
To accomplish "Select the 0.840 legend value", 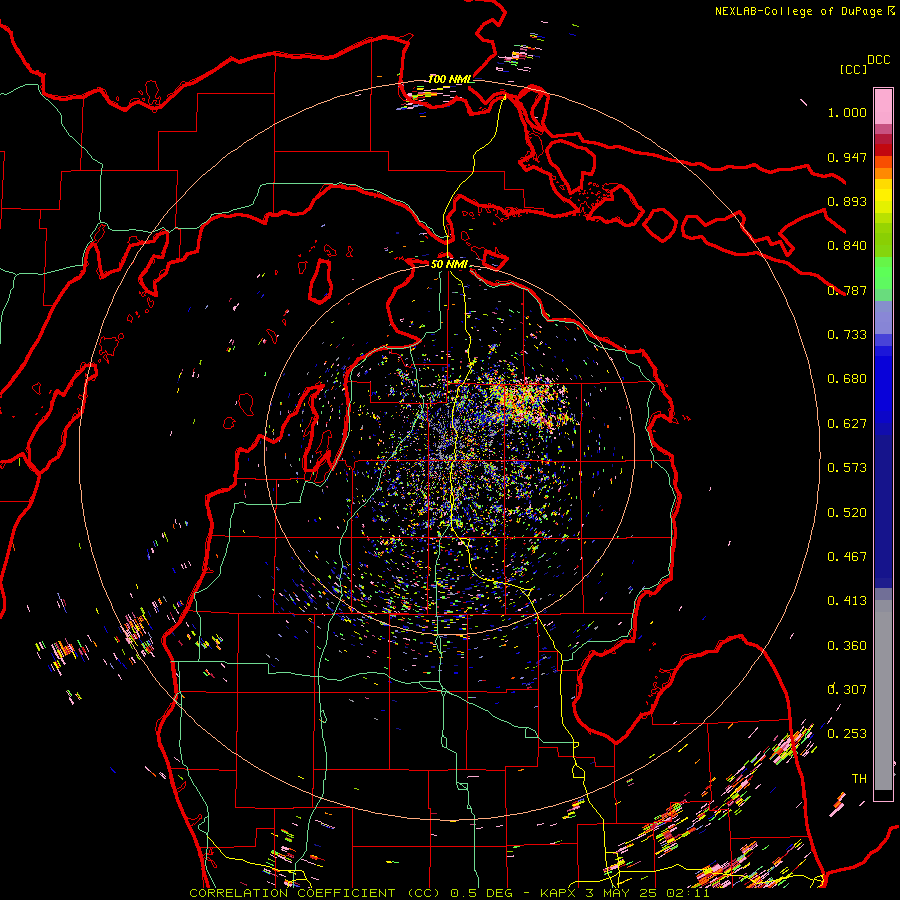I will pyautogui.click(x=847, y=246).
